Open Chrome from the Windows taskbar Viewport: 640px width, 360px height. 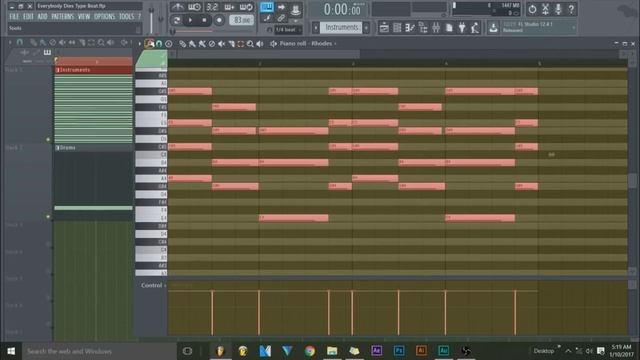point(310,351)
